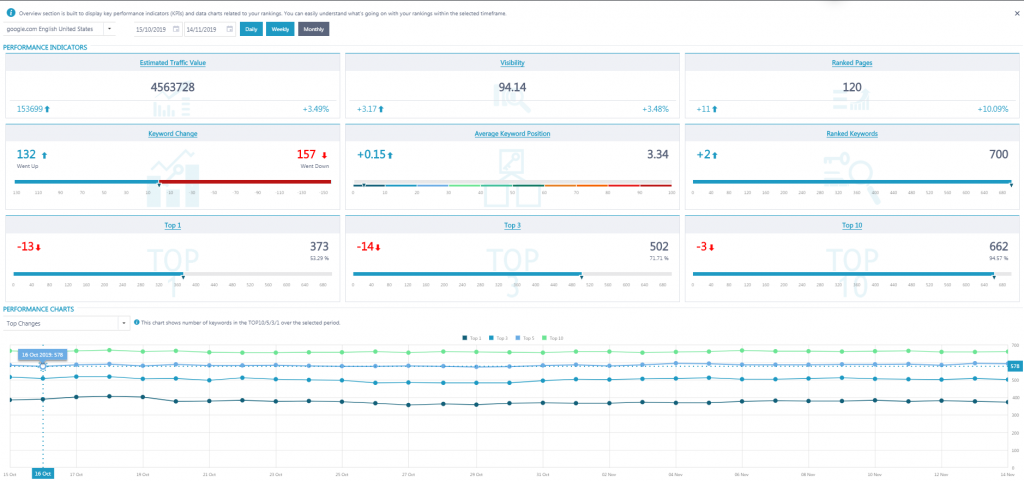Click the 120 ranked pages value
The height and width of the screenshot is (481, 1024).
[x=852, y=87]
